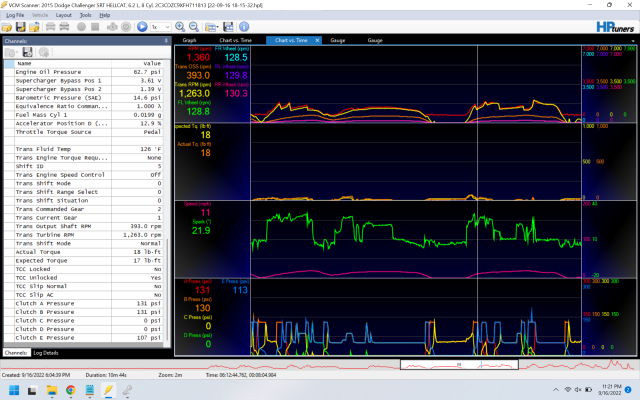
Task: Click the Value column header in channel list
Action: tap(137, 63)
